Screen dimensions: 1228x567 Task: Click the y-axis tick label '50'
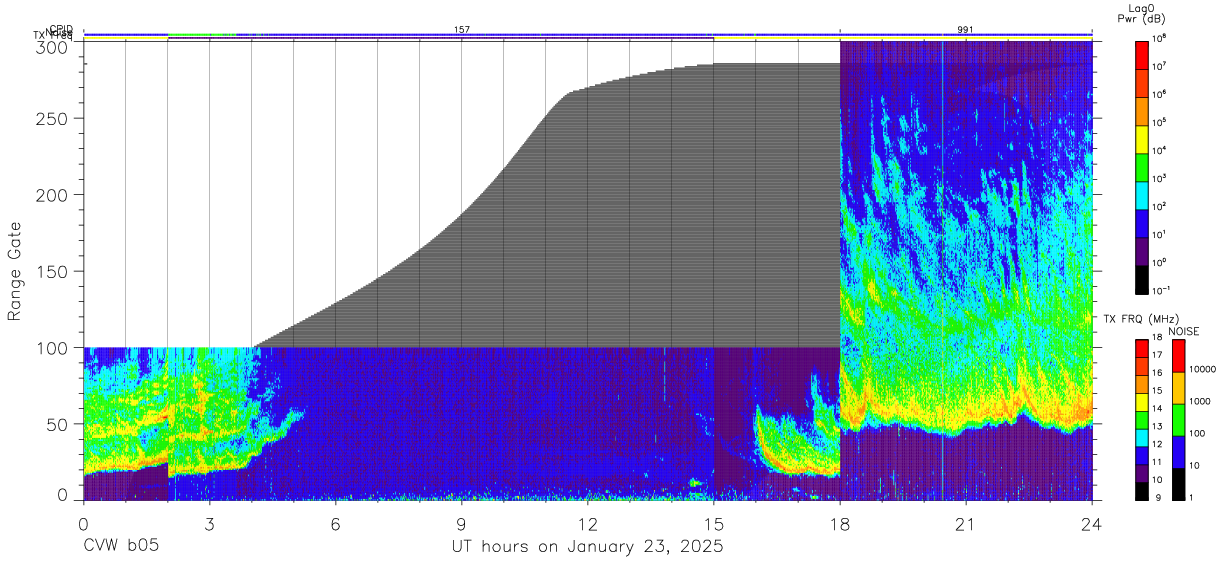(x=58, y=424)
